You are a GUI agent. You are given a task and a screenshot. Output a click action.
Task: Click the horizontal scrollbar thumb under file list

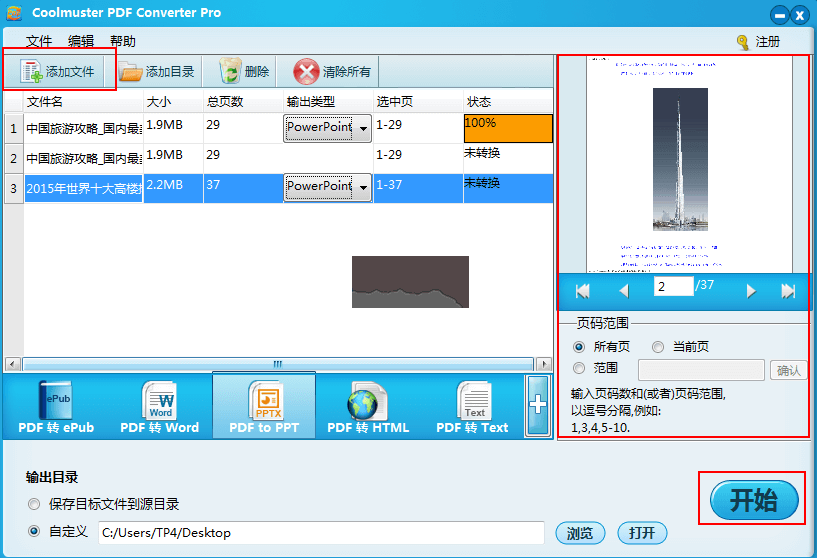point(278,364)
